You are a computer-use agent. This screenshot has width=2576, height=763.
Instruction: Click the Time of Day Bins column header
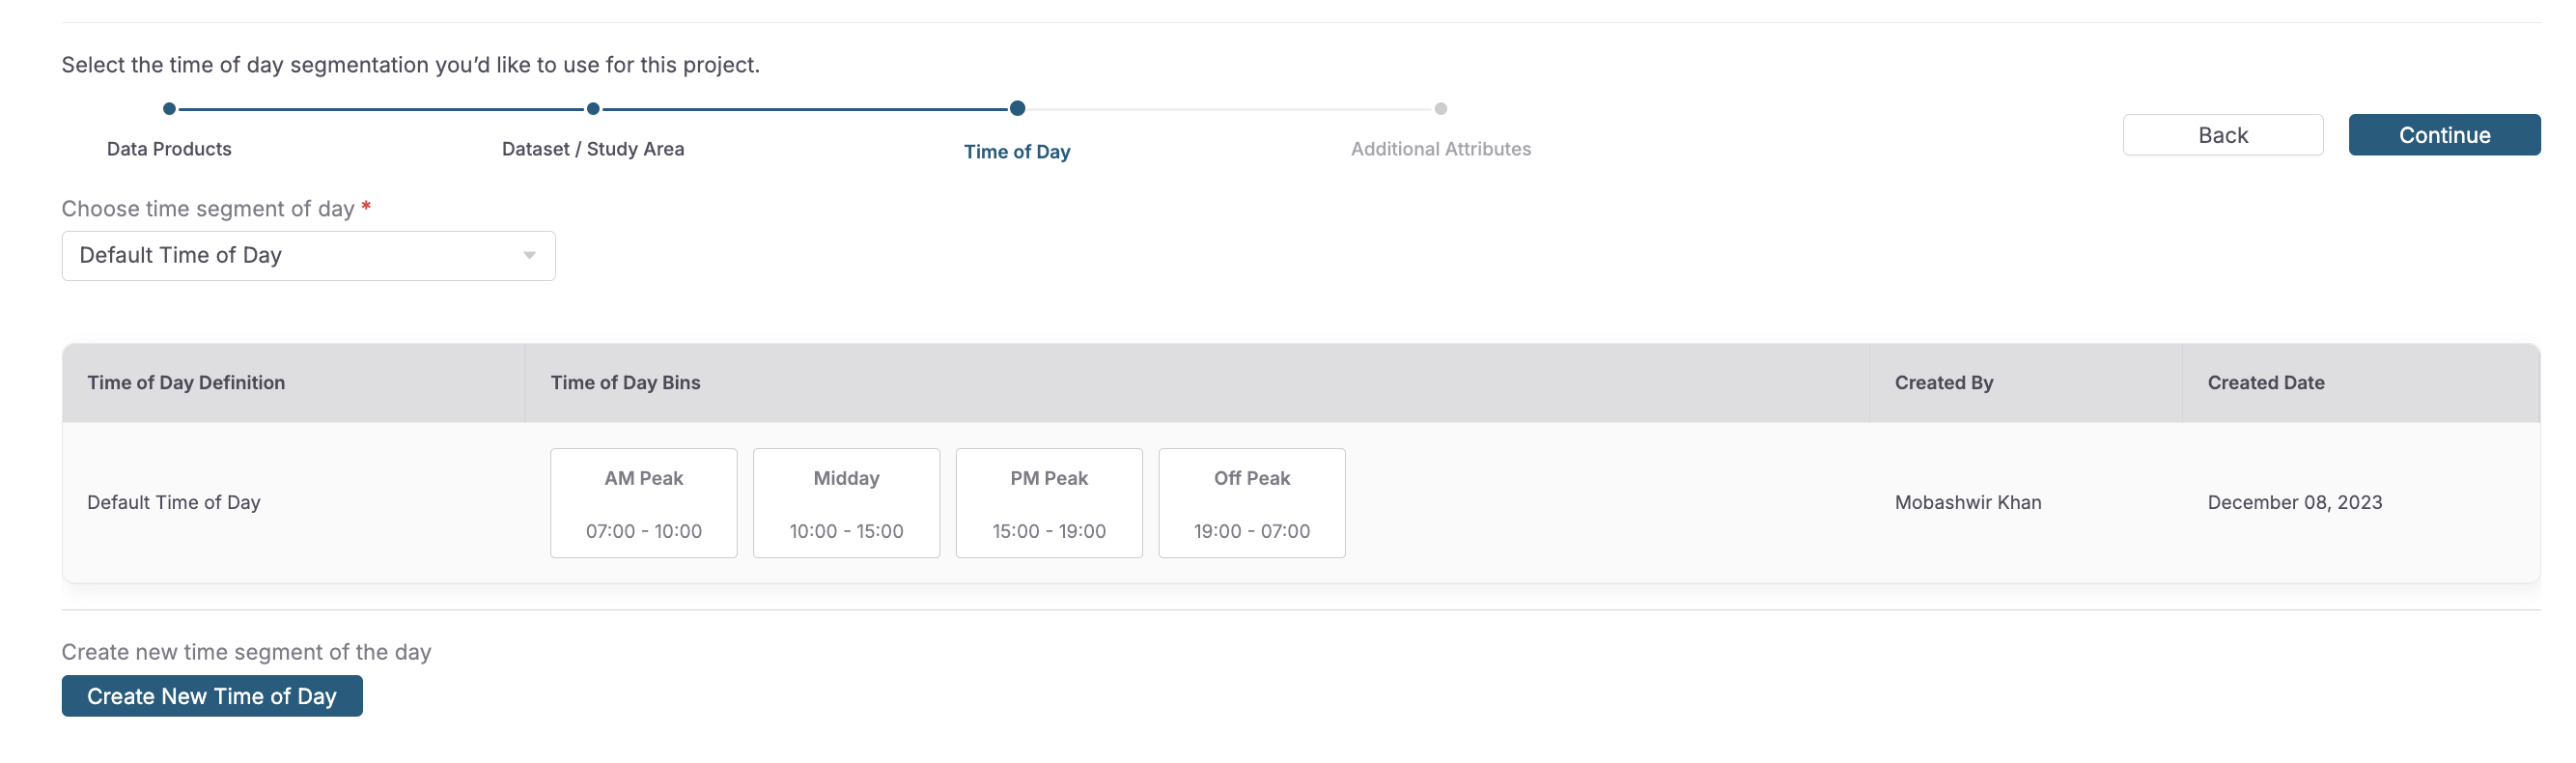point(625,383)
